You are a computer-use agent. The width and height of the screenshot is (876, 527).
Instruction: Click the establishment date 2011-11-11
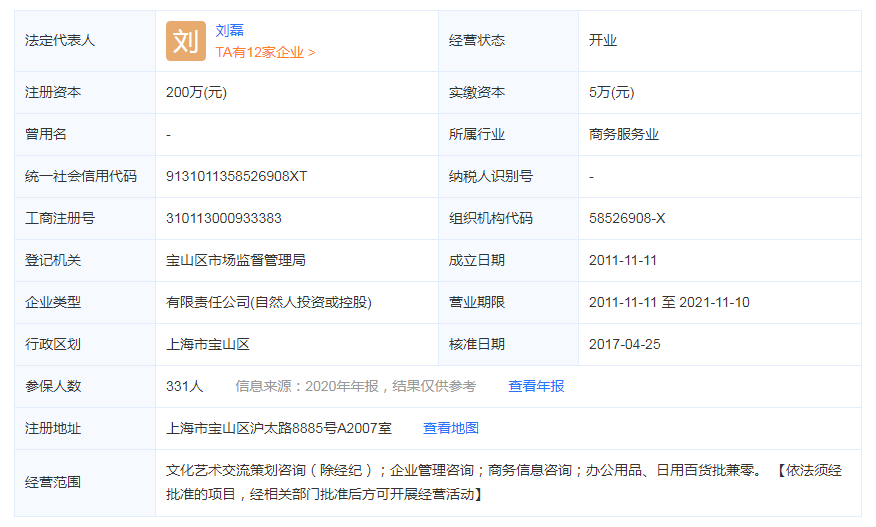[623, 260]
